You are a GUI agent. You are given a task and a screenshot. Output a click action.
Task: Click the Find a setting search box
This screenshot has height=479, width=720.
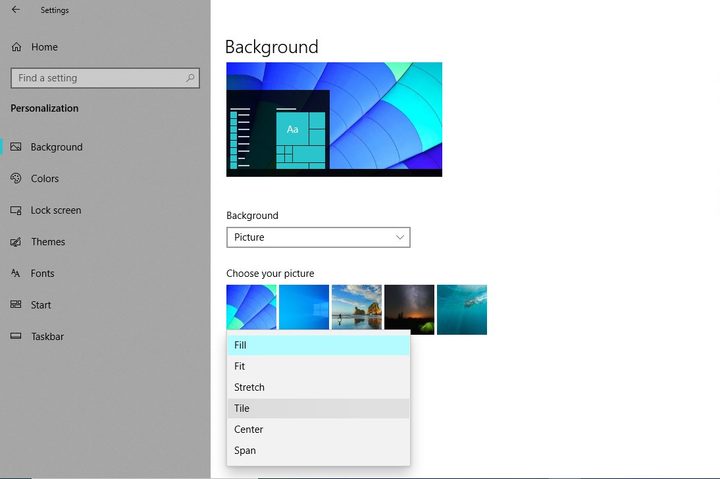coord(105,78)
